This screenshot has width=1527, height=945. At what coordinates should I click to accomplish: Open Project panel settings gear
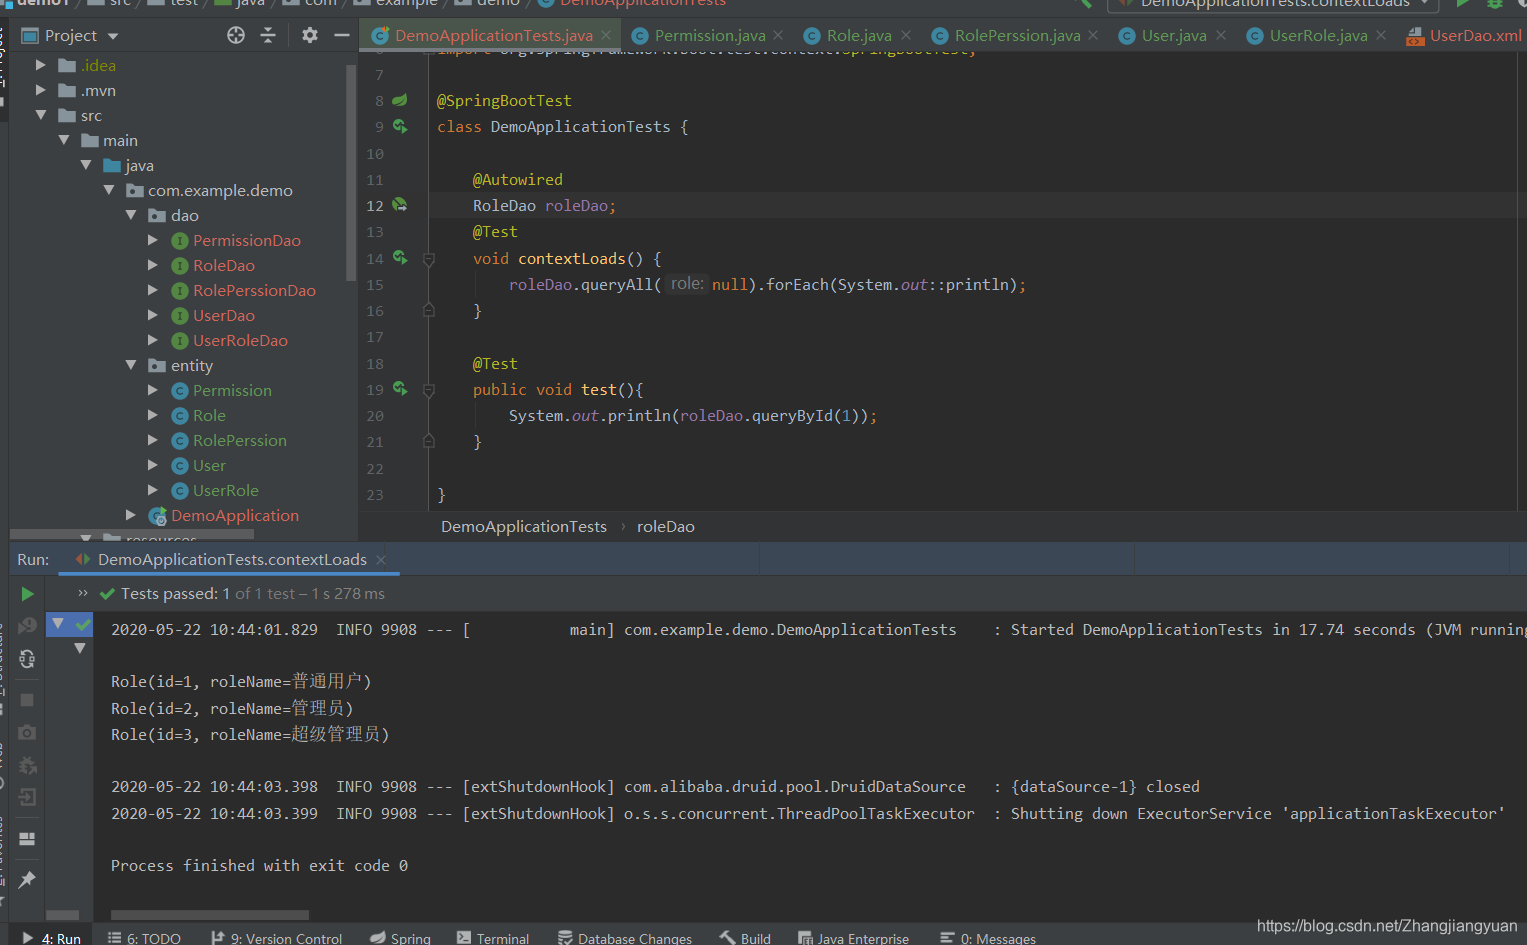310,35
